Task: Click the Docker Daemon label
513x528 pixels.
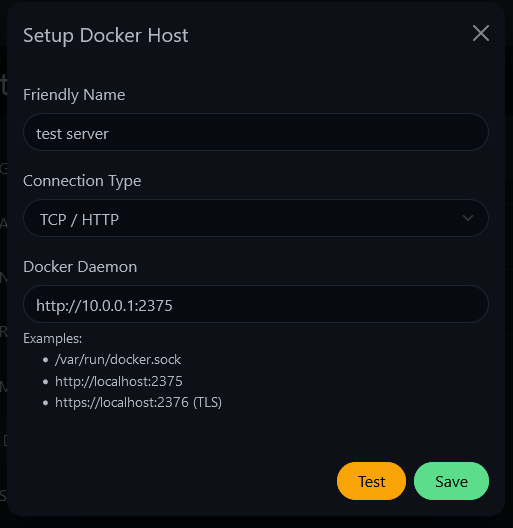Action: [80, 267]
